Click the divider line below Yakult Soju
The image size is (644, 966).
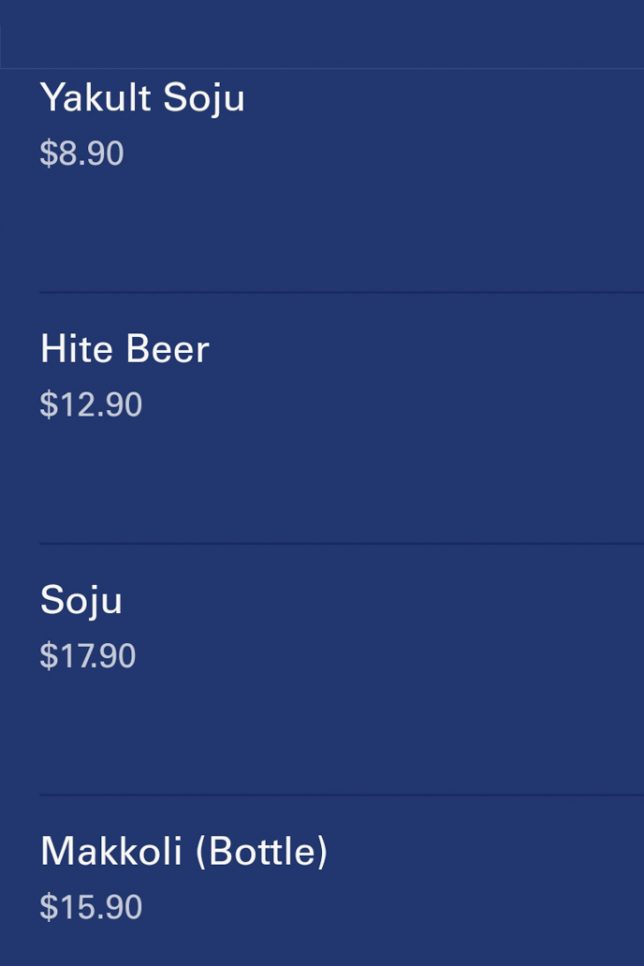[340, 292]
